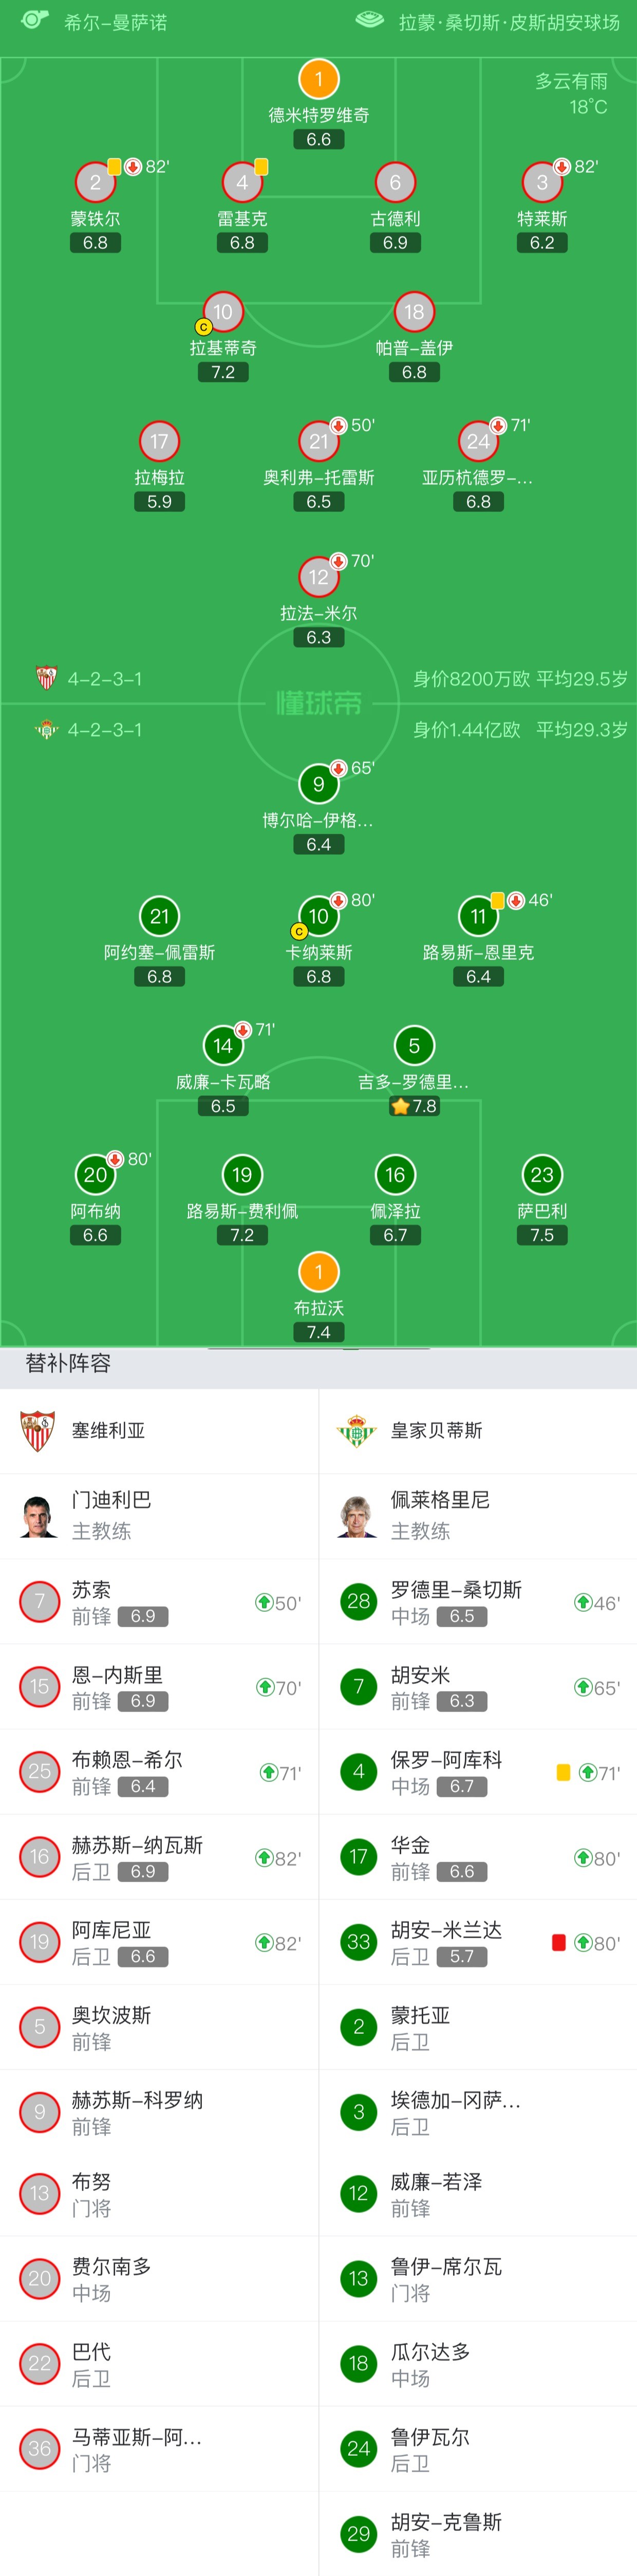View coach 门迪利巴 profile photo
Screen dimensions: 637x2576
(38, 1515)
